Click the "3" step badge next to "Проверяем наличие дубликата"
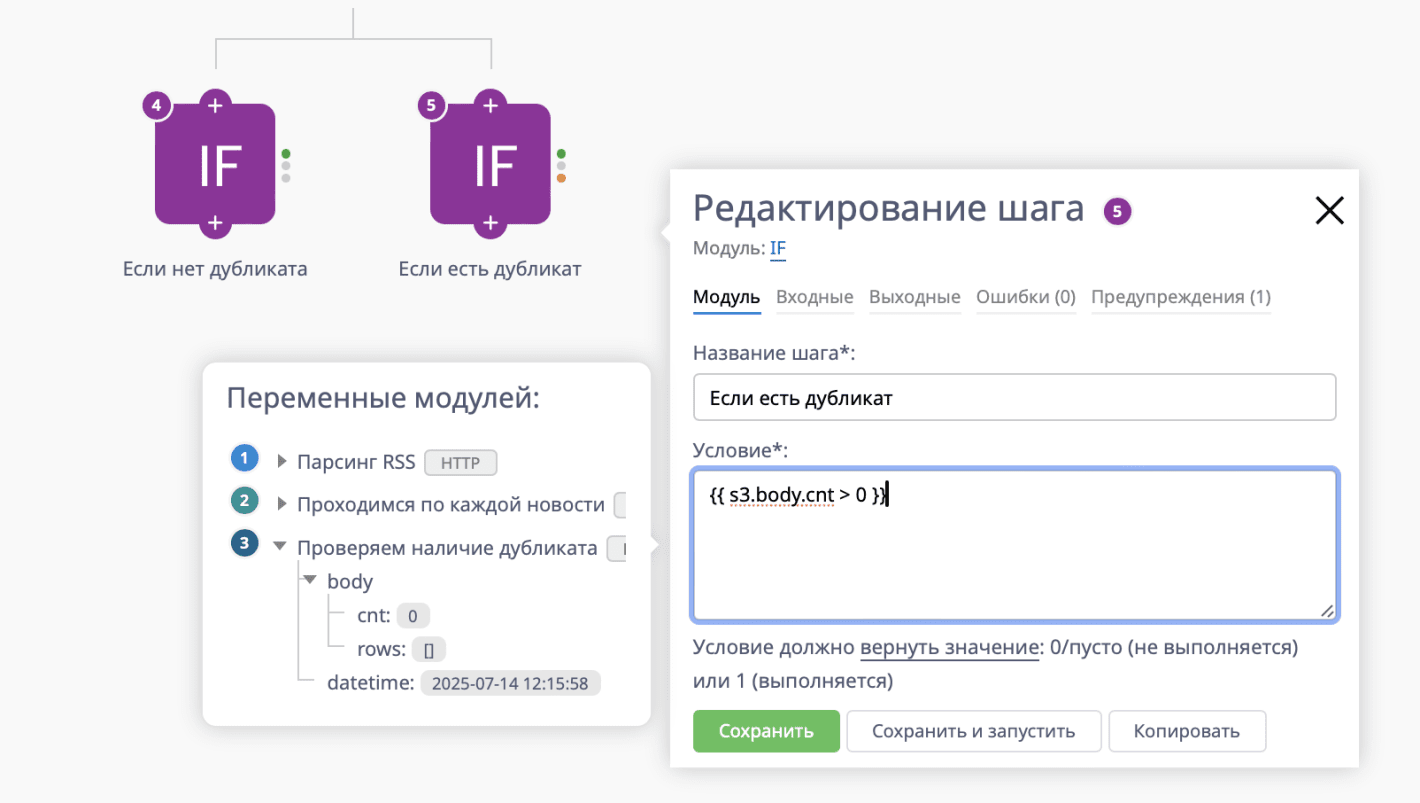Image resolution: width=1420 pixels, height=803 pixels. (244, 543)
